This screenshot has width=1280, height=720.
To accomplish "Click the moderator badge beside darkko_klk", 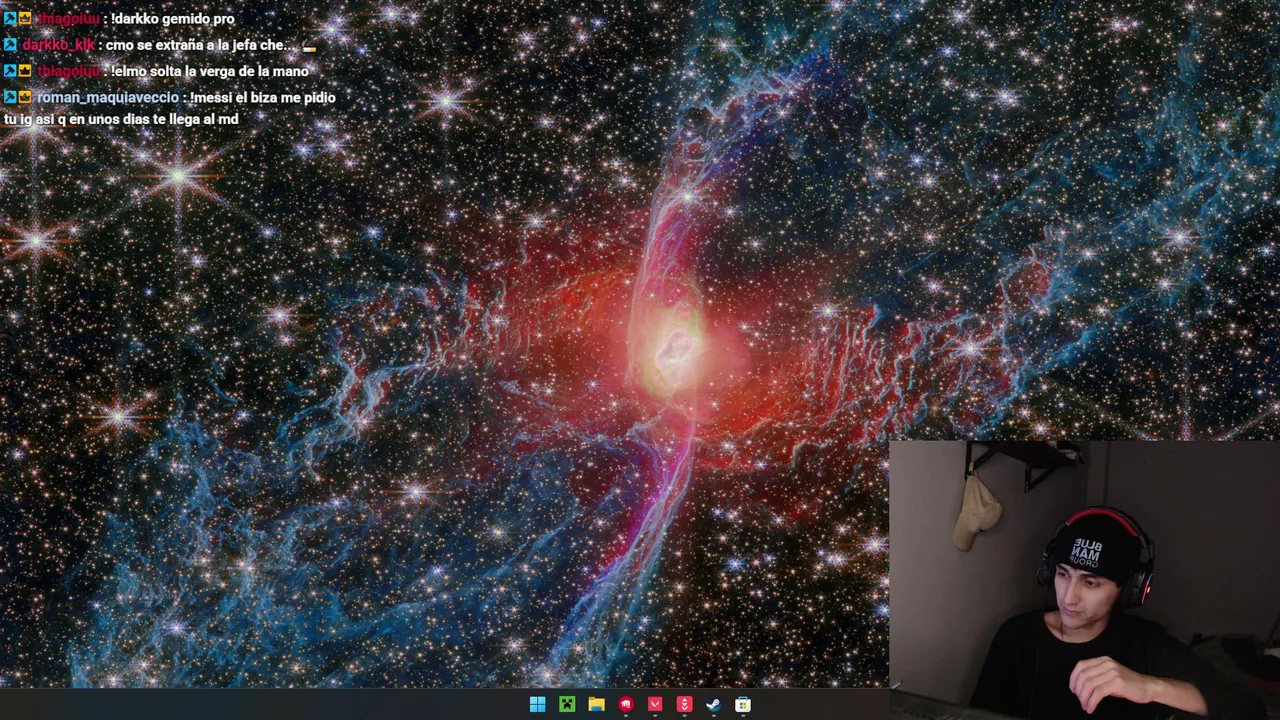I will pos(10,45).
